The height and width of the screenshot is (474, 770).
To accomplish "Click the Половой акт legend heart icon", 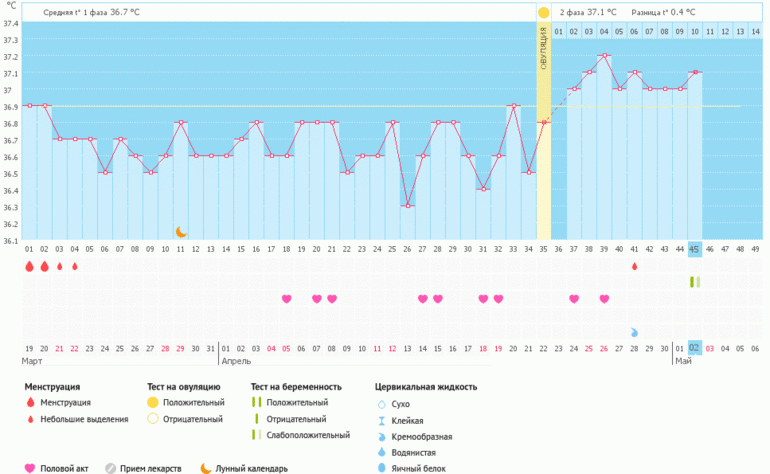I will pyautogui.click(x=29, y=467).
